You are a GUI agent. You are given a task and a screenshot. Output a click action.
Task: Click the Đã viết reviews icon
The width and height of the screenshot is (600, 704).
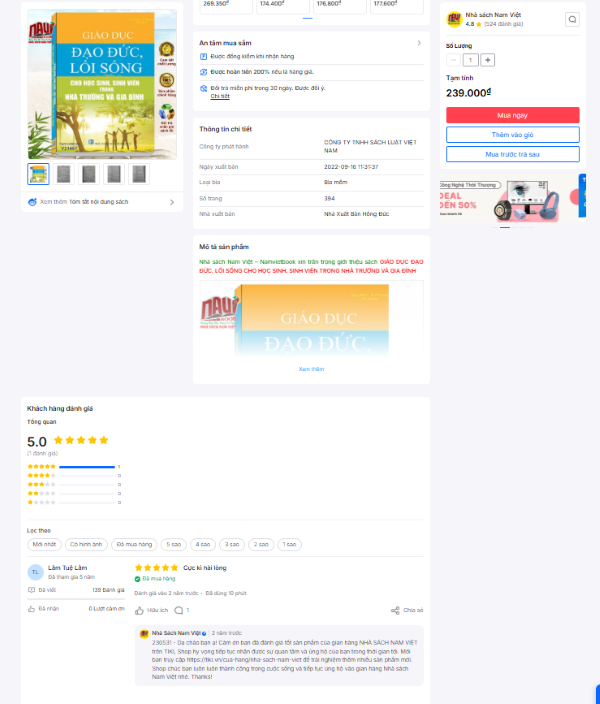pyautogui.click(x=31, y=590)
